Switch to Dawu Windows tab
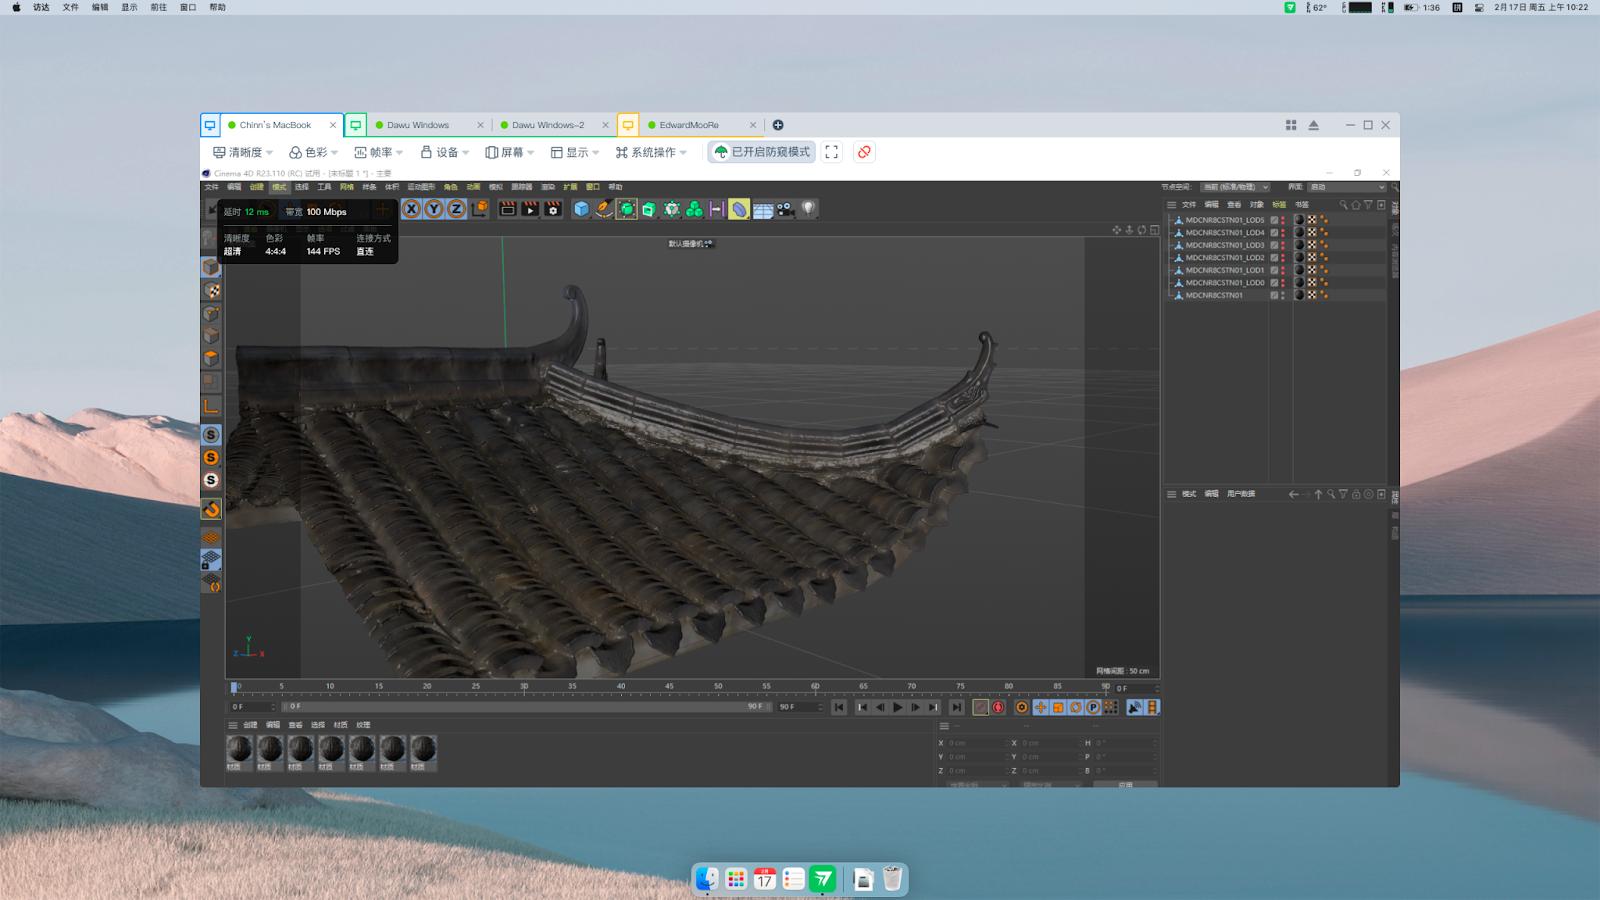The width and height of the screenshot is (1600, 900). click(417, 125)
